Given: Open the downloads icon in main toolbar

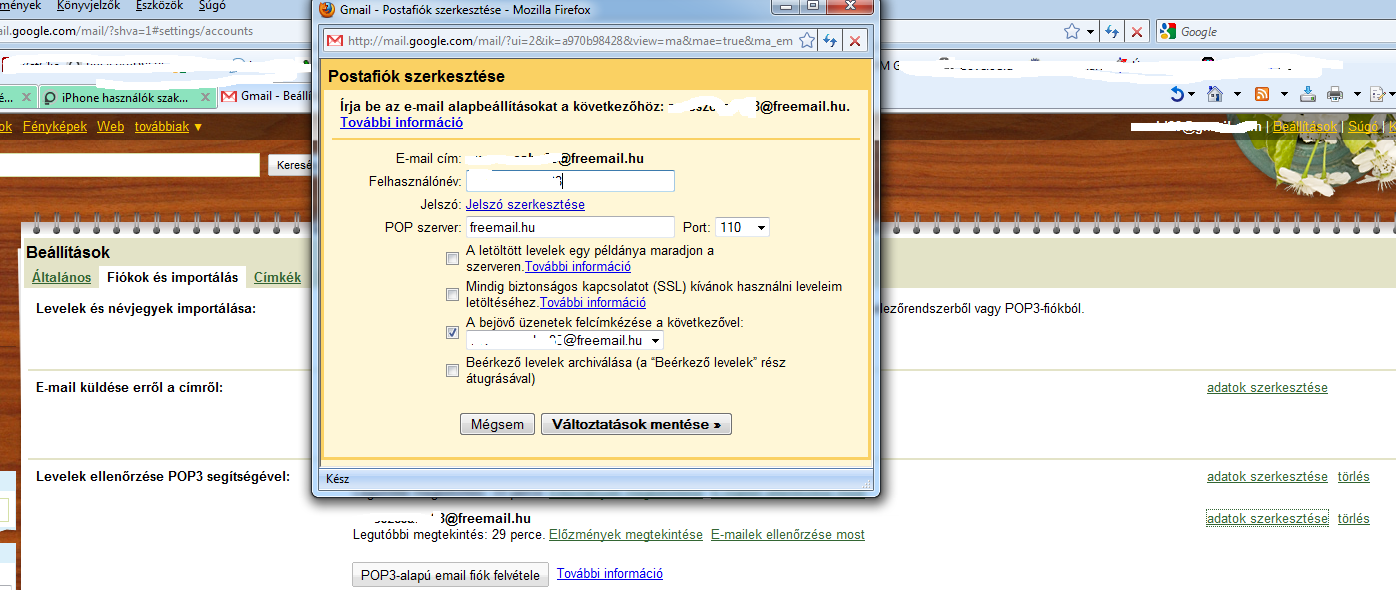Looking at the screenshot, I should click(x=1308, y=94).
